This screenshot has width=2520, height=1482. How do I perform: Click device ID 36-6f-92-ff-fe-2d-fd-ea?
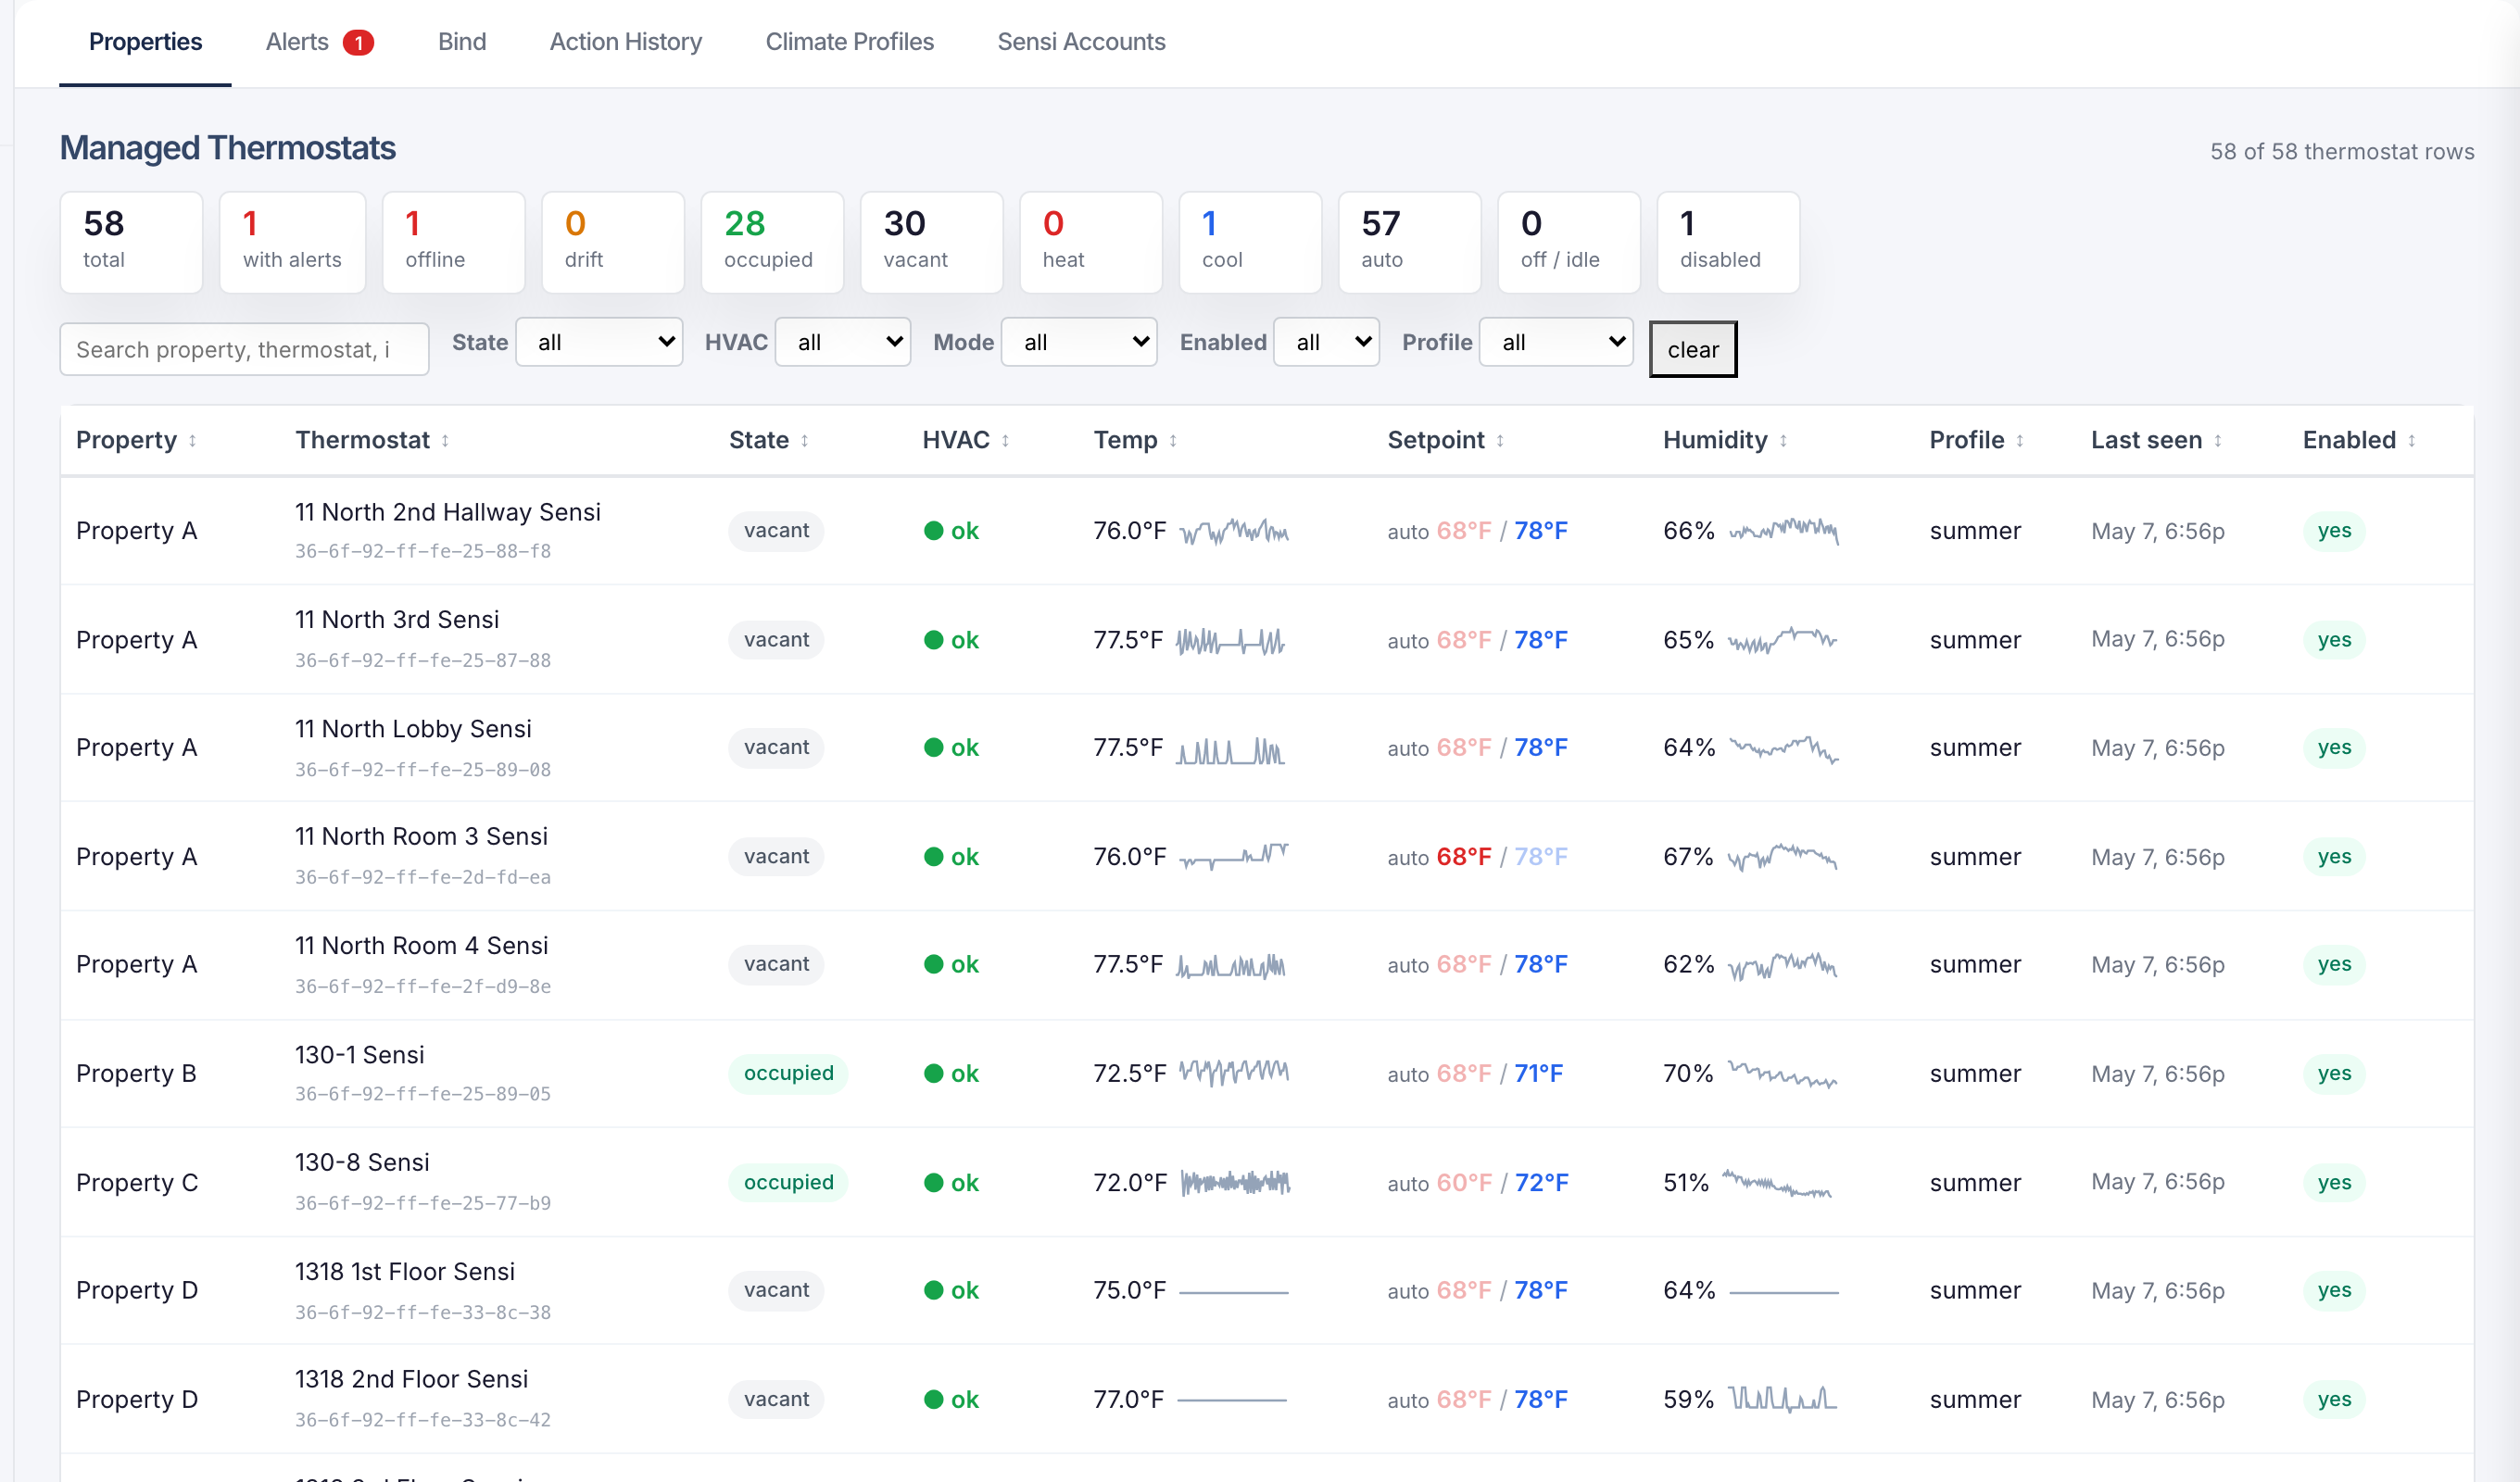pyautogui.click(x=422, y=878)
